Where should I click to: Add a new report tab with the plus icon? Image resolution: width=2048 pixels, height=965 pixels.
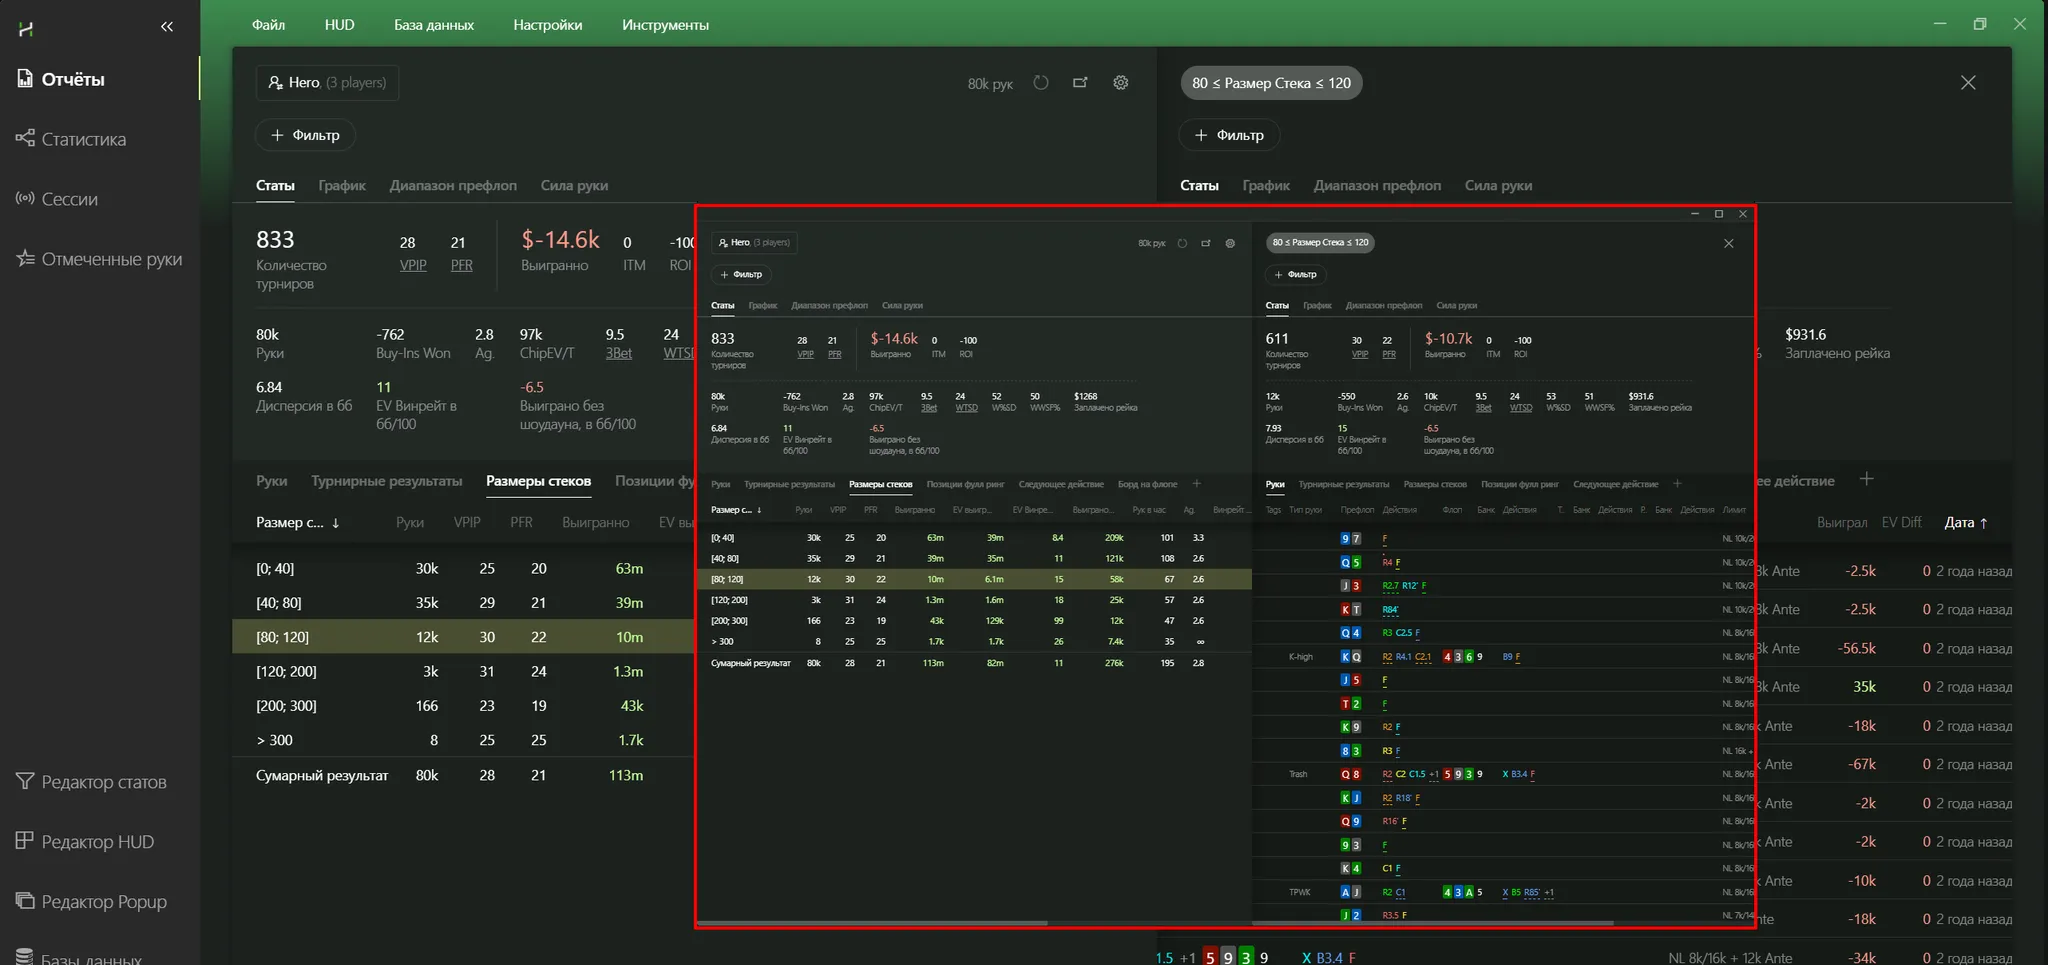pos(1866,480)
